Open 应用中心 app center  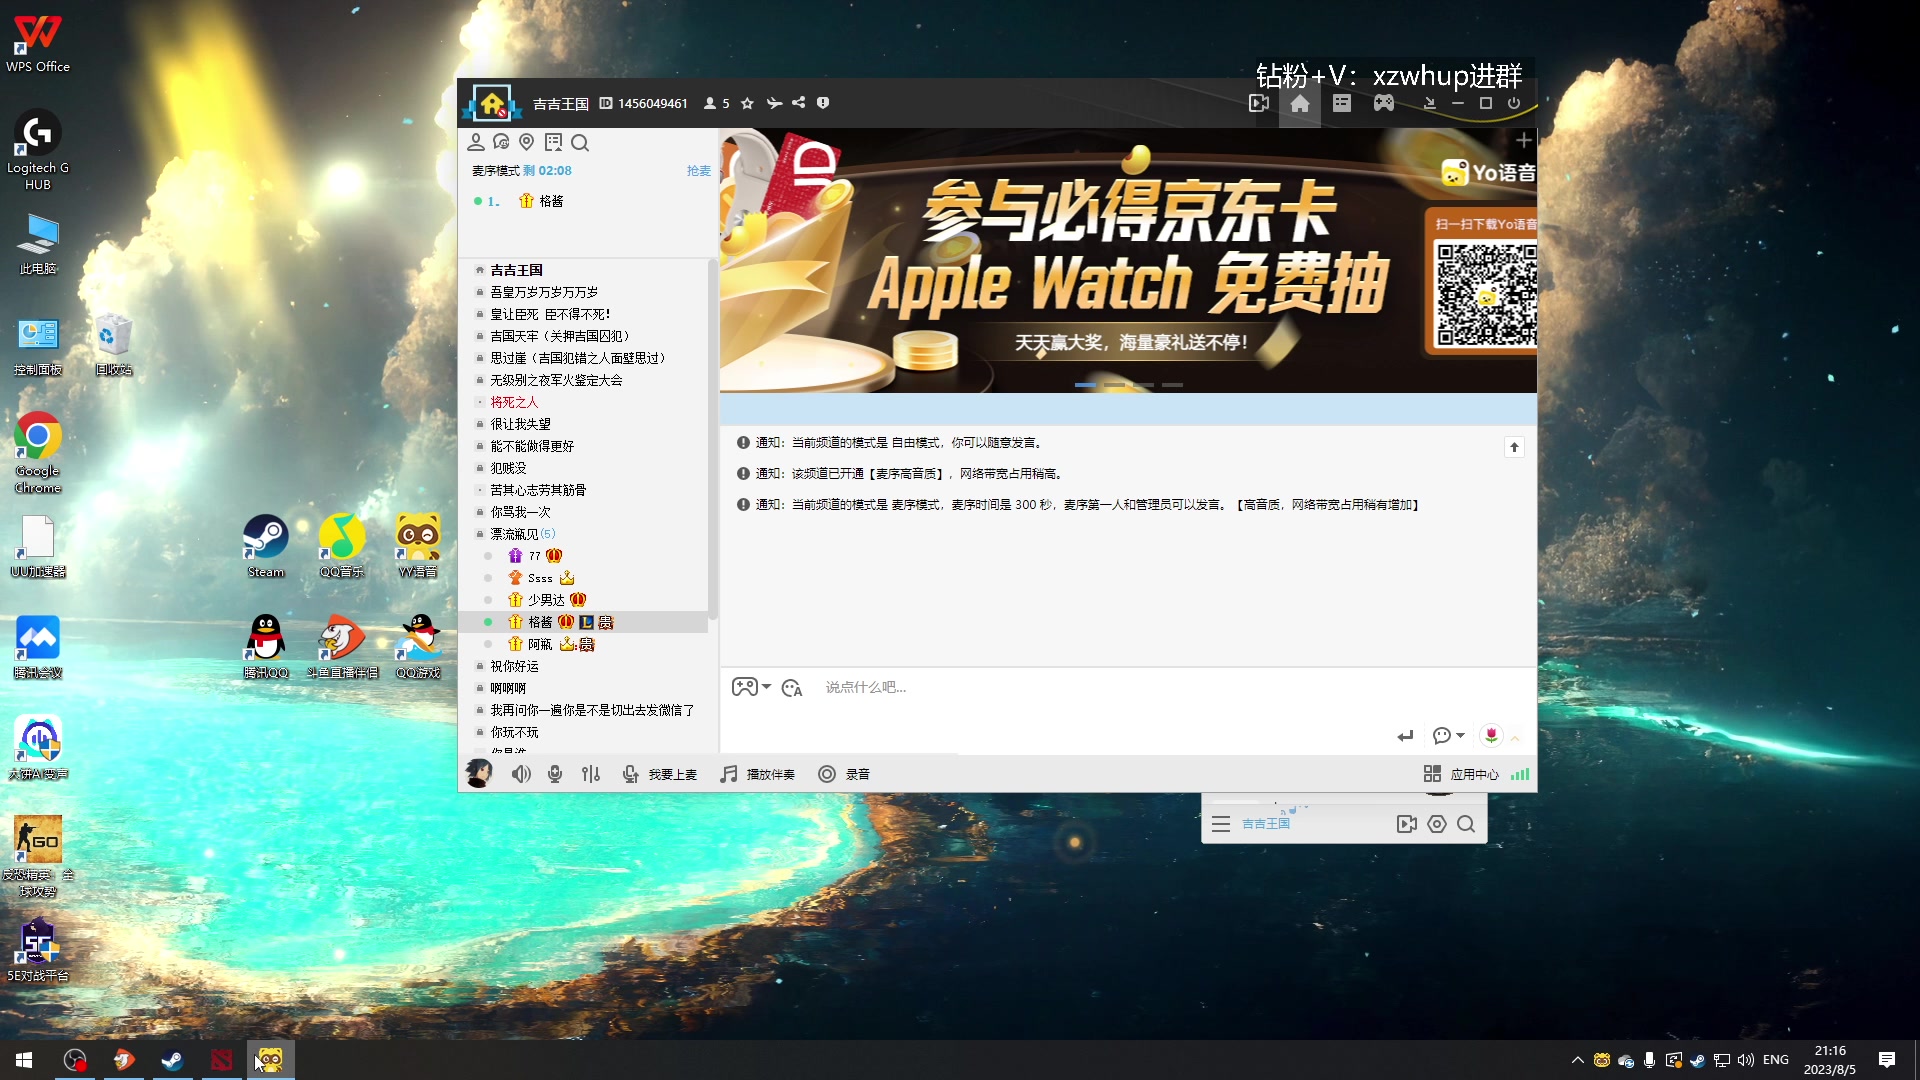pyautogui.click(x=1461, y=774)
